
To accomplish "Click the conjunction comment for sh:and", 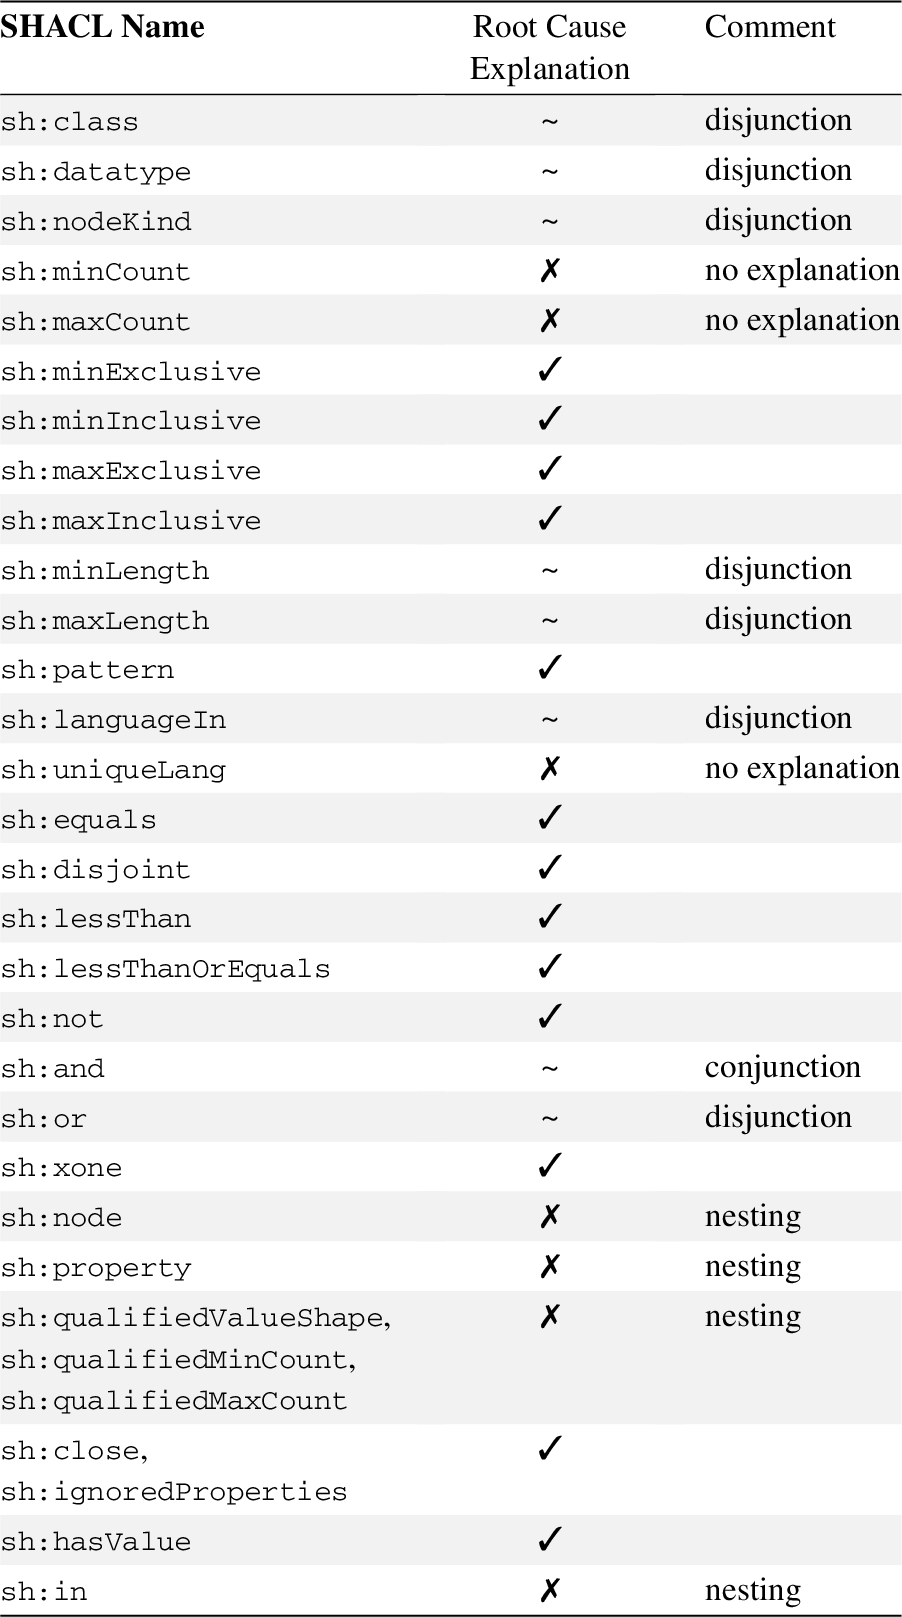I will pyautogui.click(x=783, y=1067).
